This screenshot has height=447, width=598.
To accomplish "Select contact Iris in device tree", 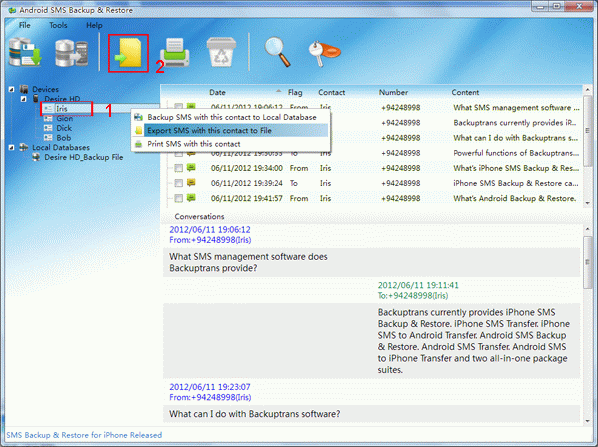I will click(61, 109).
